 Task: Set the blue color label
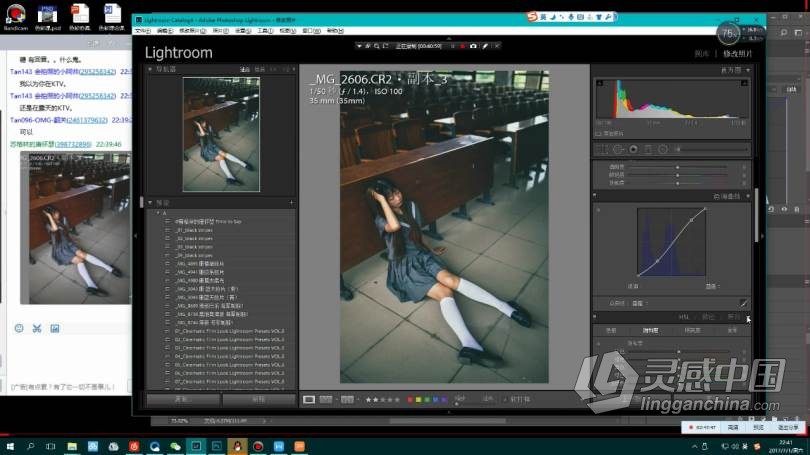click(x=435, y=399)
